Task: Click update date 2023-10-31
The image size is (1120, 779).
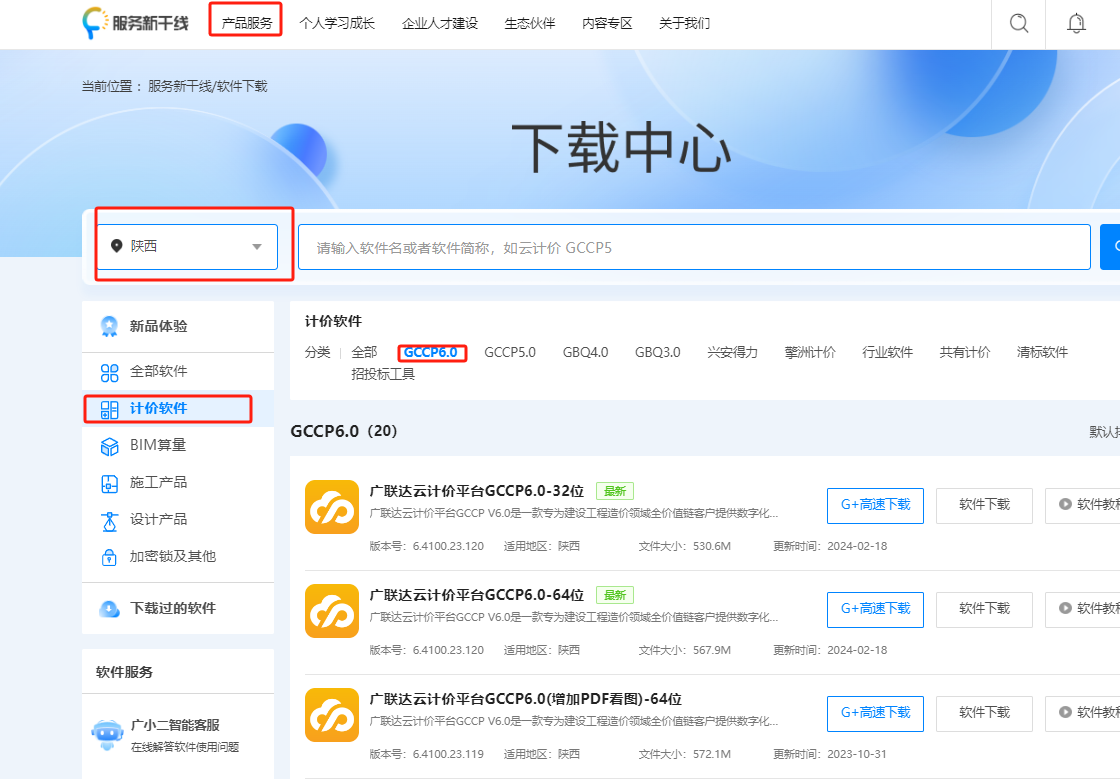Action: (856, 754)
